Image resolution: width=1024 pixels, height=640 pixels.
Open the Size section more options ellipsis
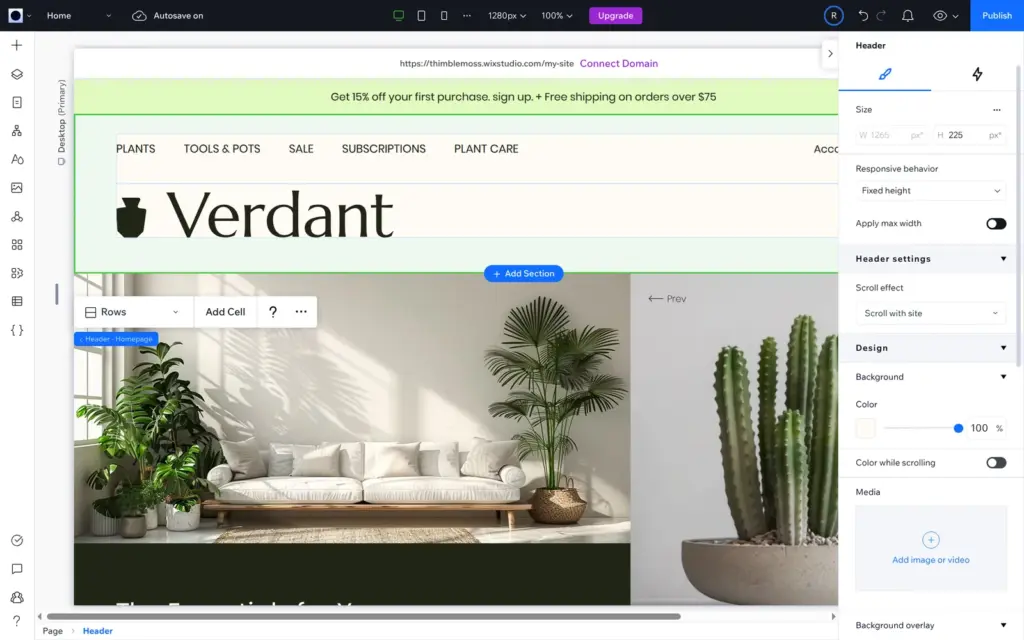997,110
